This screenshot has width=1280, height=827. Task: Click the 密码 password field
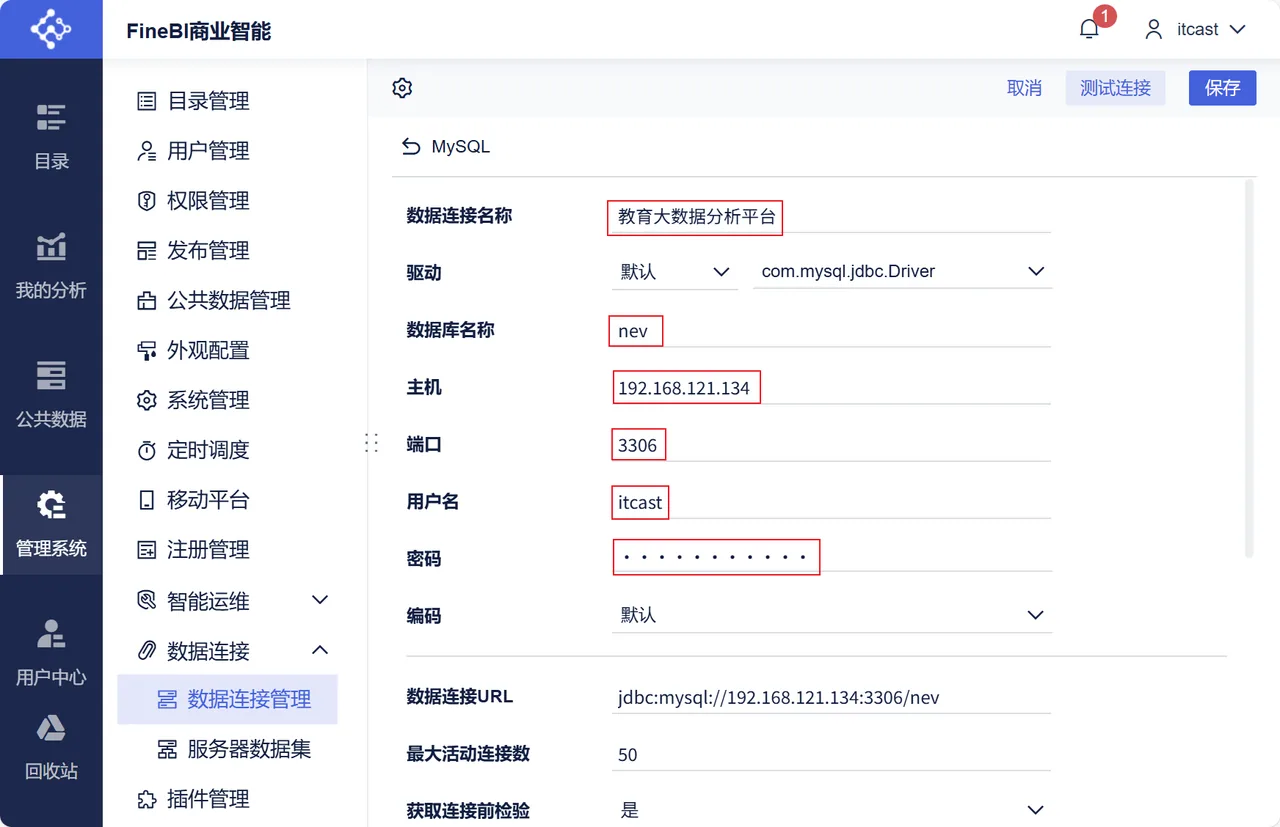coord(831,557)
